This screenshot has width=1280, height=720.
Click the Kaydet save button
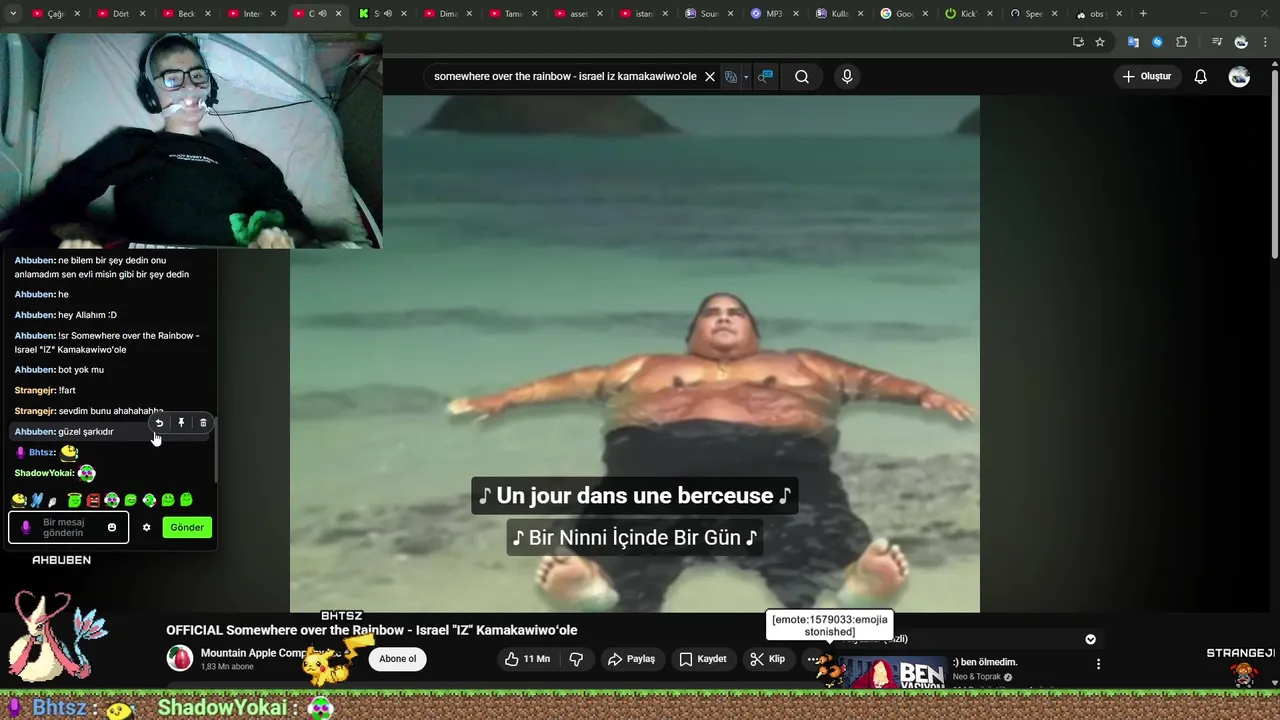coord(703,659)
